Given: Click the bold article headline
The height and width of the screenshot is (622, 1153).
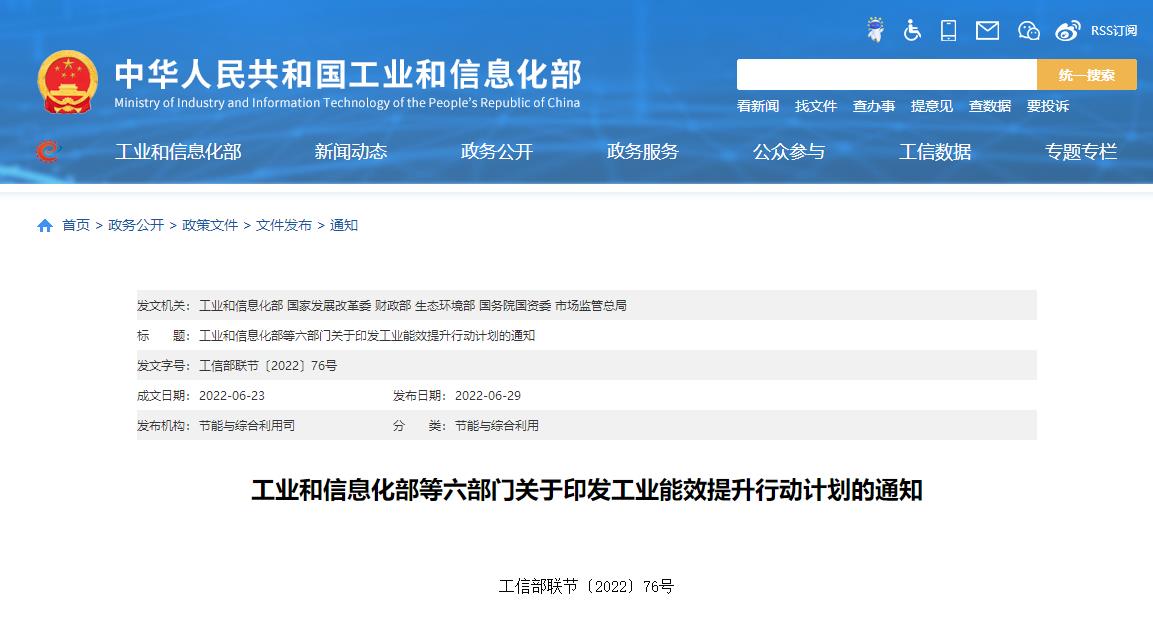Looking at the screenshot, I should point(587,490).
